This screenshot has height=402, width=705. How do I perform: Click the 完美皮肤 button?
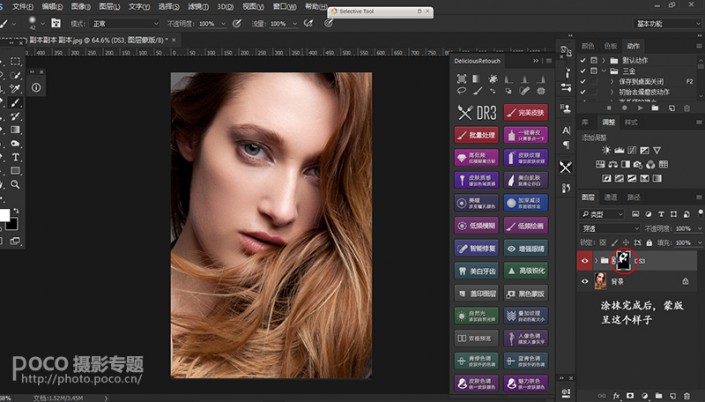click(x=525, y=112)
